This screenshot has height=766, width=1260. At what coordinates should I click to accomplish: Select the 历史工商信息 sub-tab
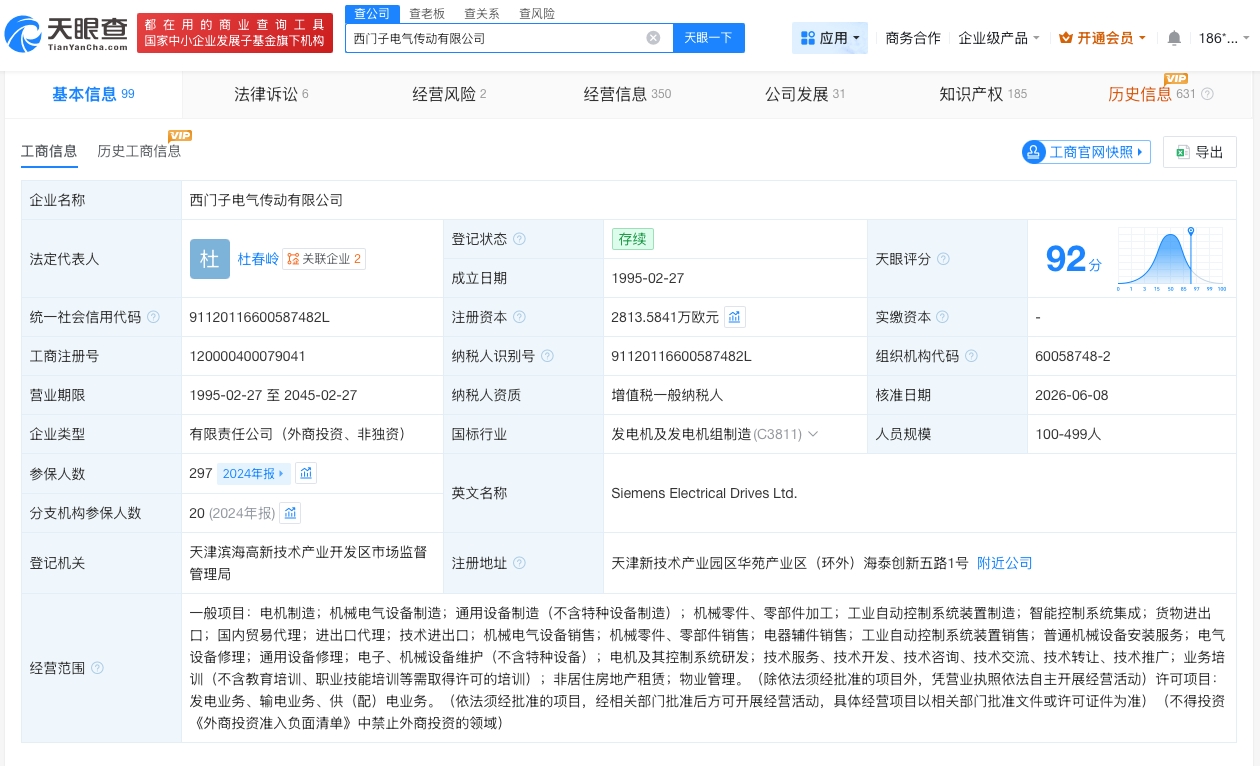(139, 151)
